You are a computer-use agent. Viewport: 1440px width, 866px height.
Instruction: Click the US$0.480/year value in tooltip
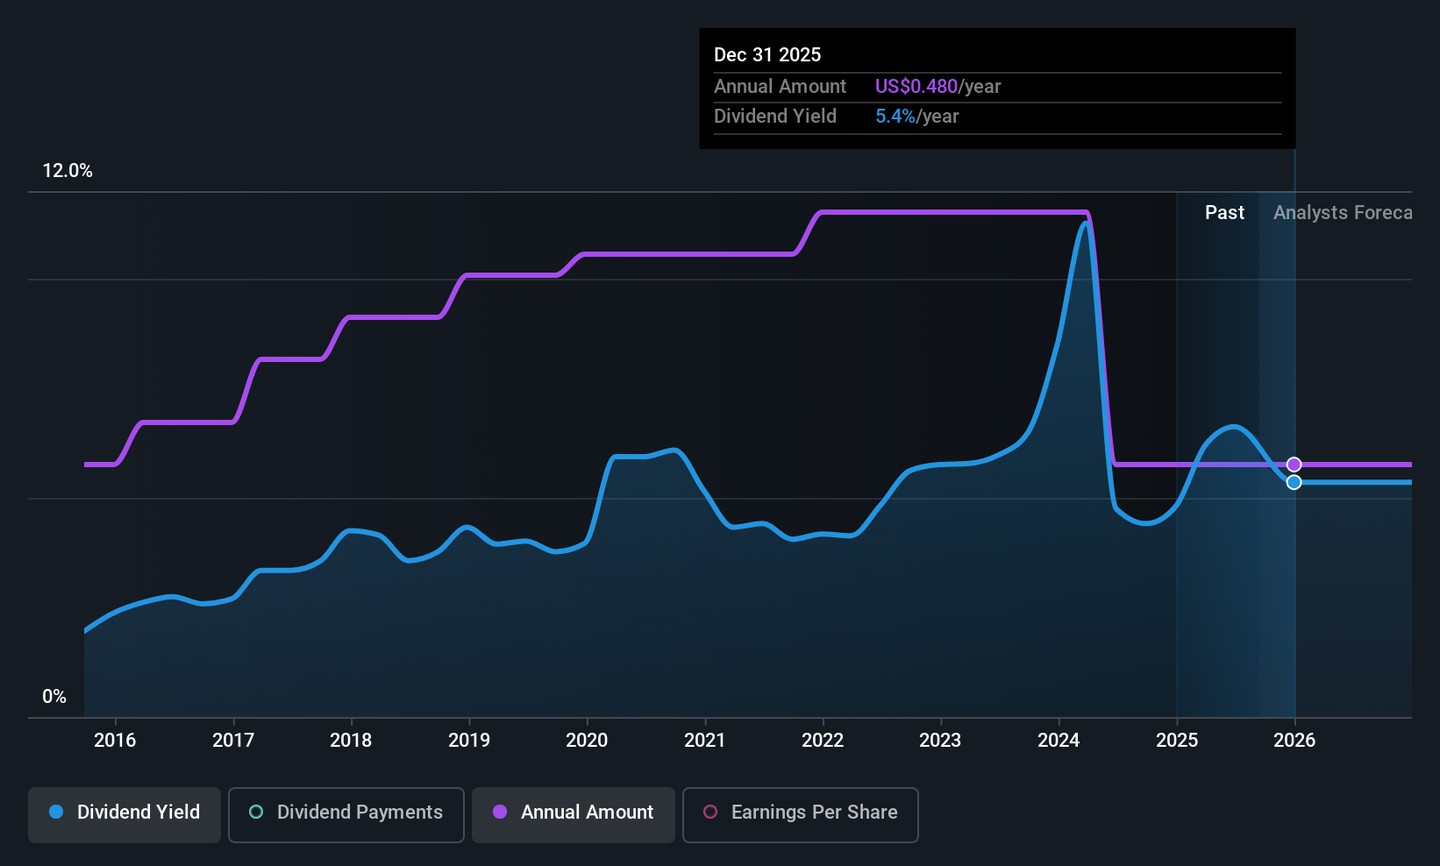pos(937,86)
